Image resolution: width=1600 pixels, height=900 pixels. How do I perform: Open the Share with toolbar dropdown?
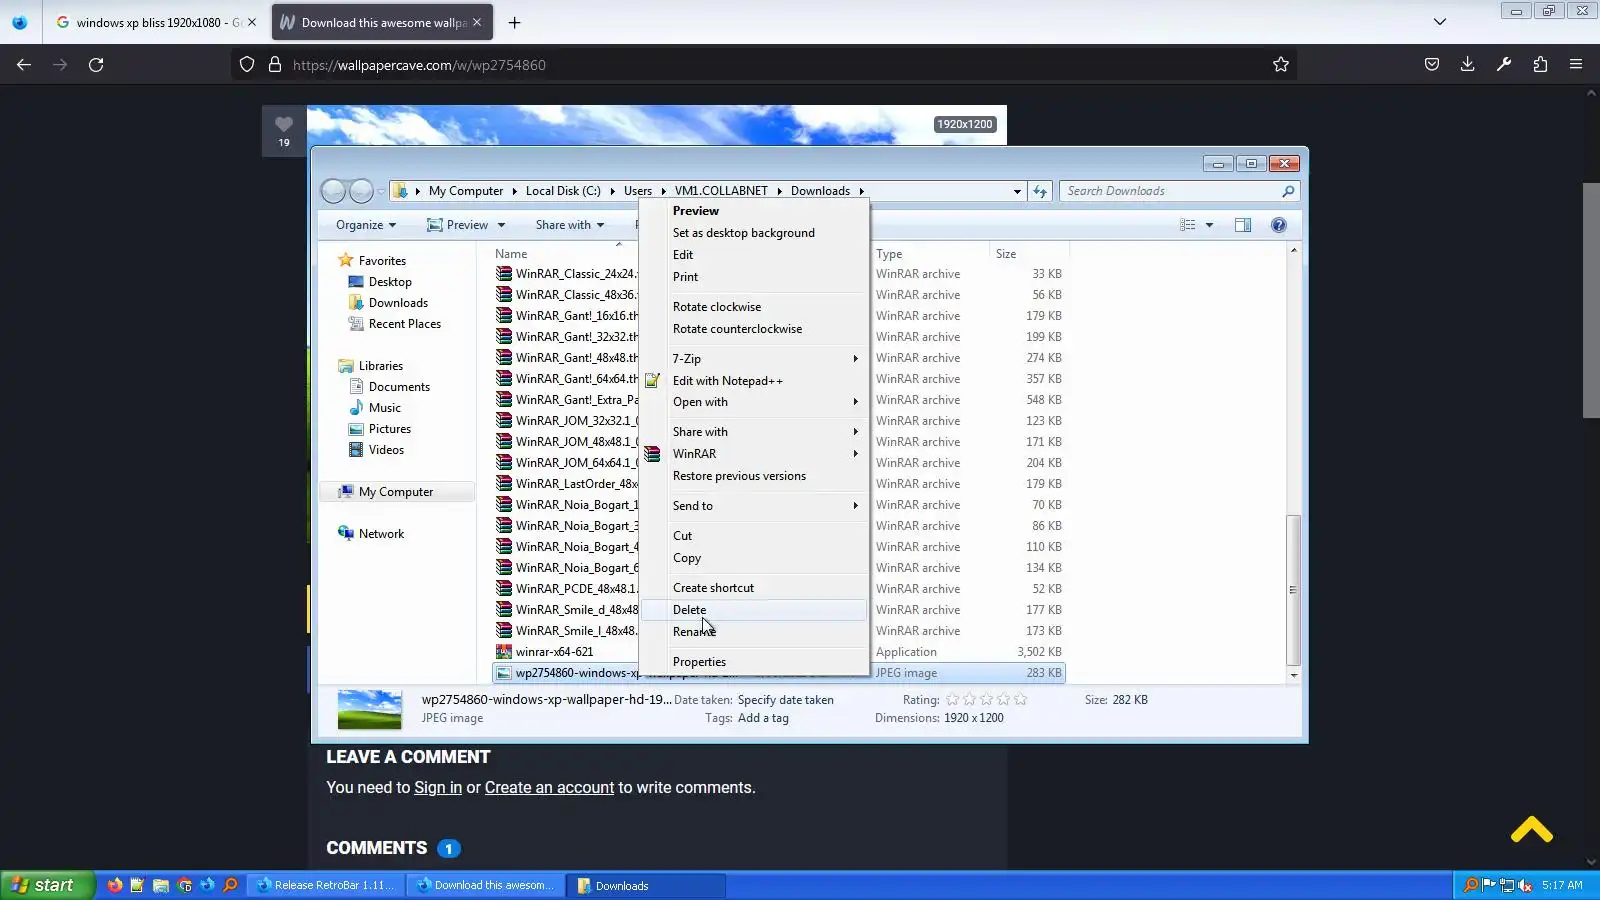569,225
